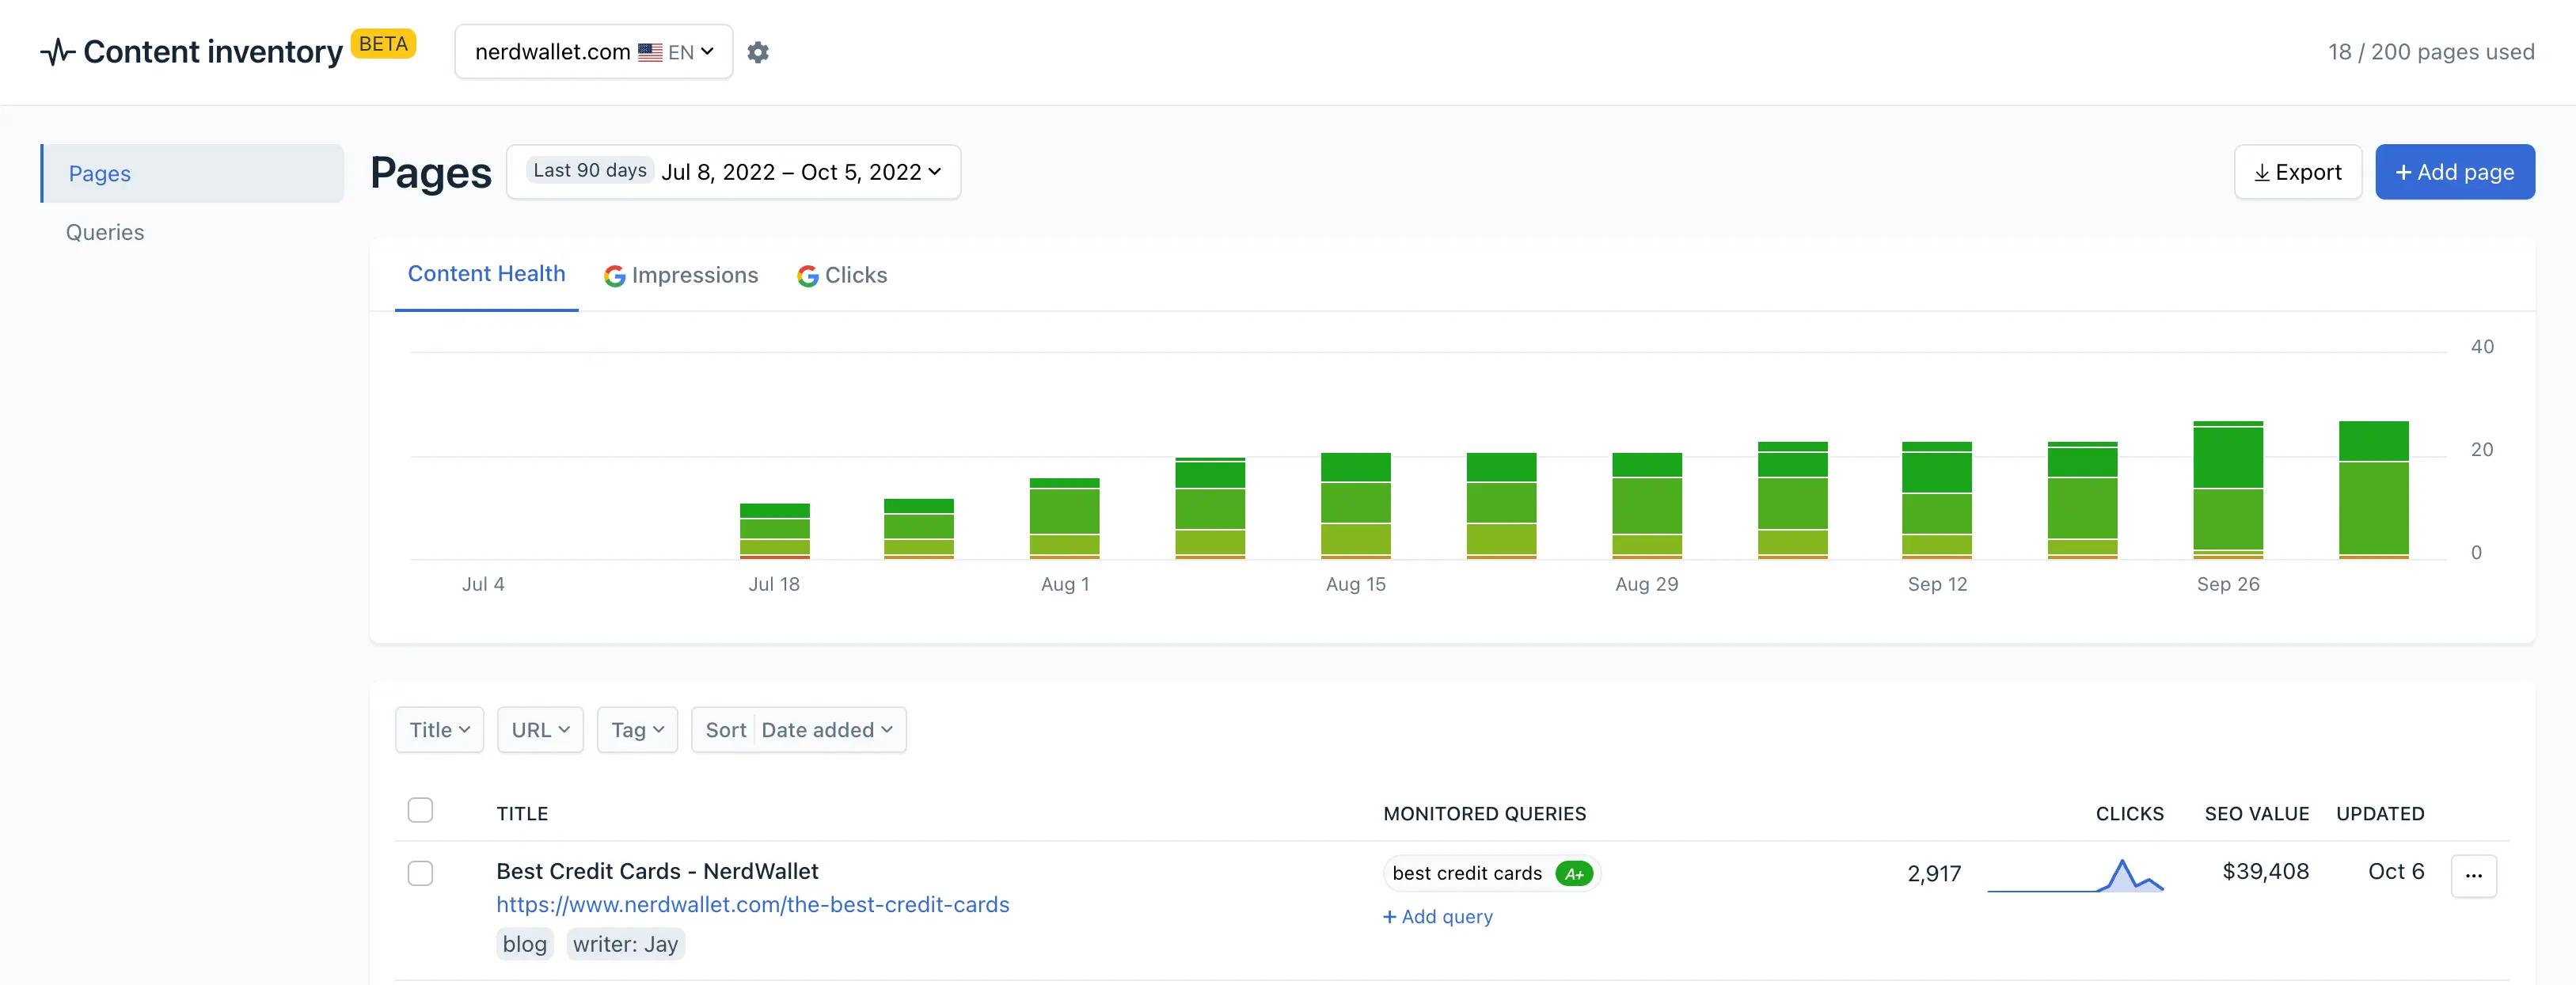Switch to the Content Health tab
This screenshot has height=985, width=2576.
point(486,274)
